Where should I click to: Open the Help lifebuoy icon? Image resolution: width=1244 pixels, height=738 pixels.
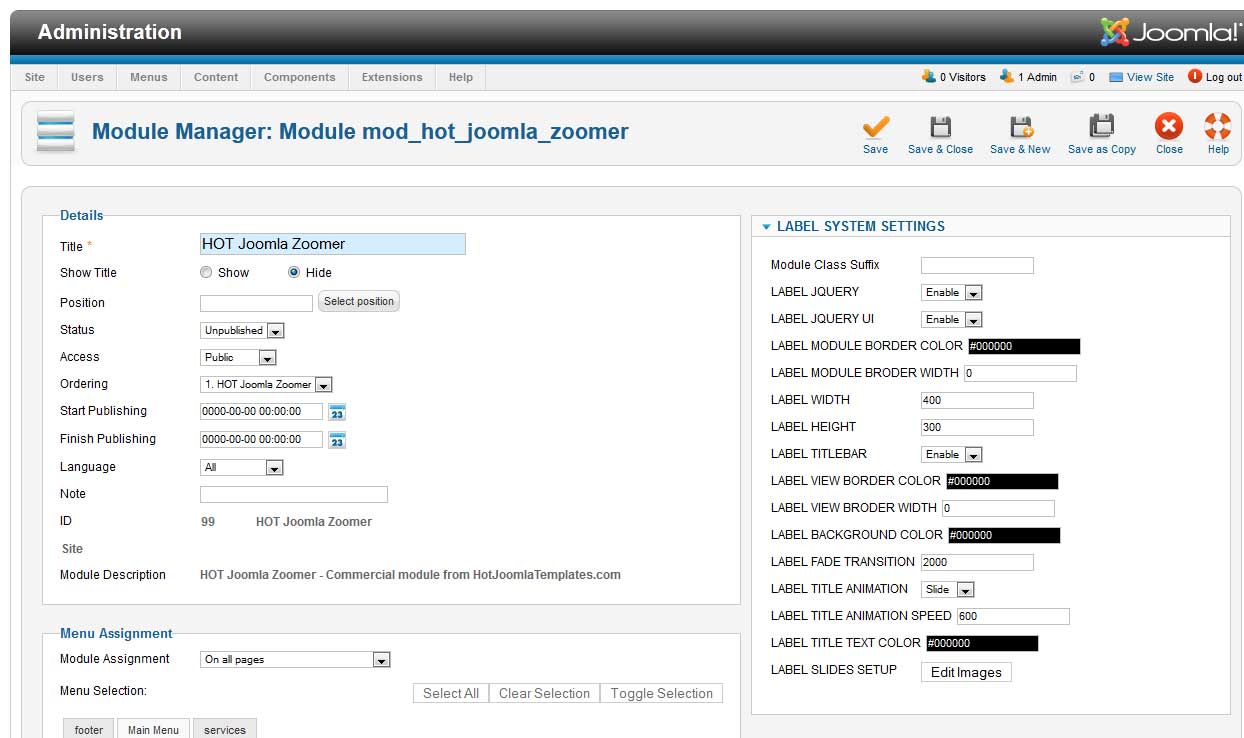click(x=1218, y=127)
